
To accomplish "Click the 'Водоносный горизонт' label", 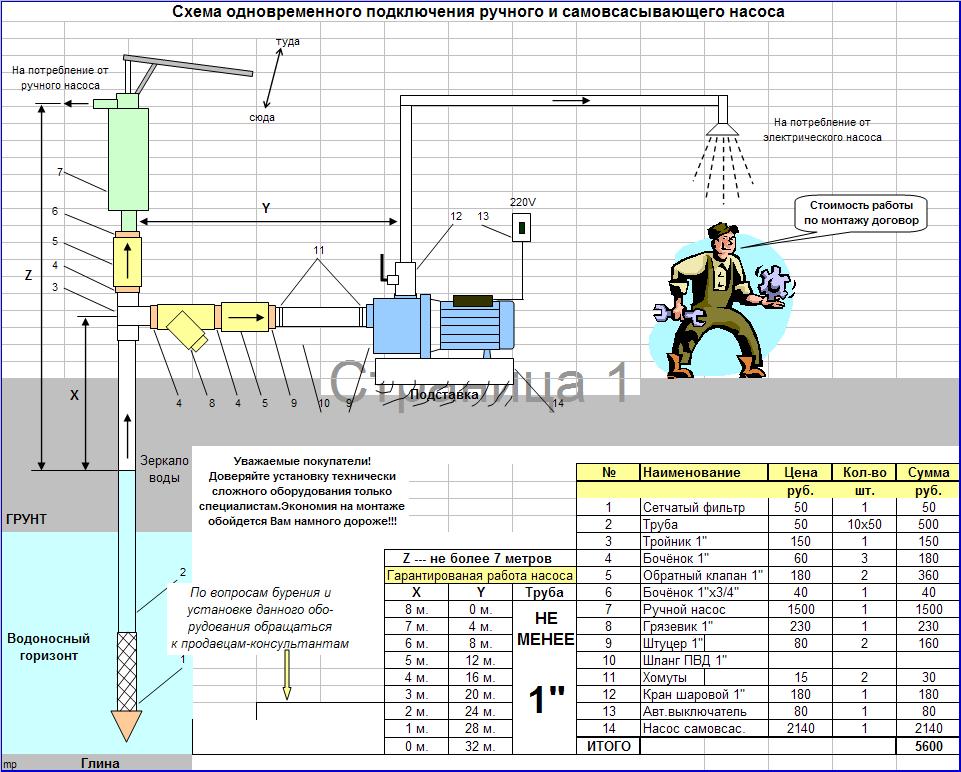I will [48, 647].
